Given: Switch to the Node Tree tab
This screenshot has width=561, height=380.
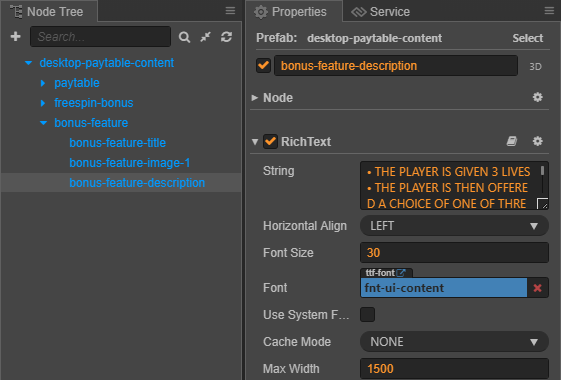Looking at the screenshot, I should [x=48, y=11].
